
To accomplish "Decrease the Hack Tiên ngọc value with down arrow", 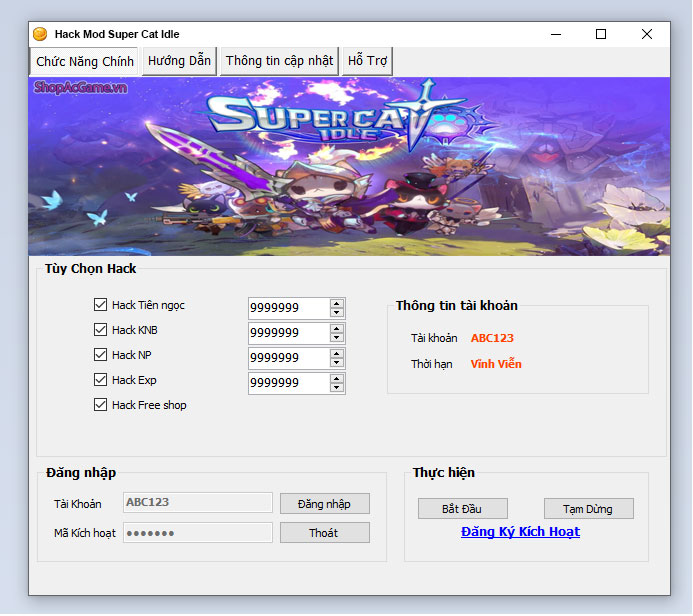I will coord(337,312).
